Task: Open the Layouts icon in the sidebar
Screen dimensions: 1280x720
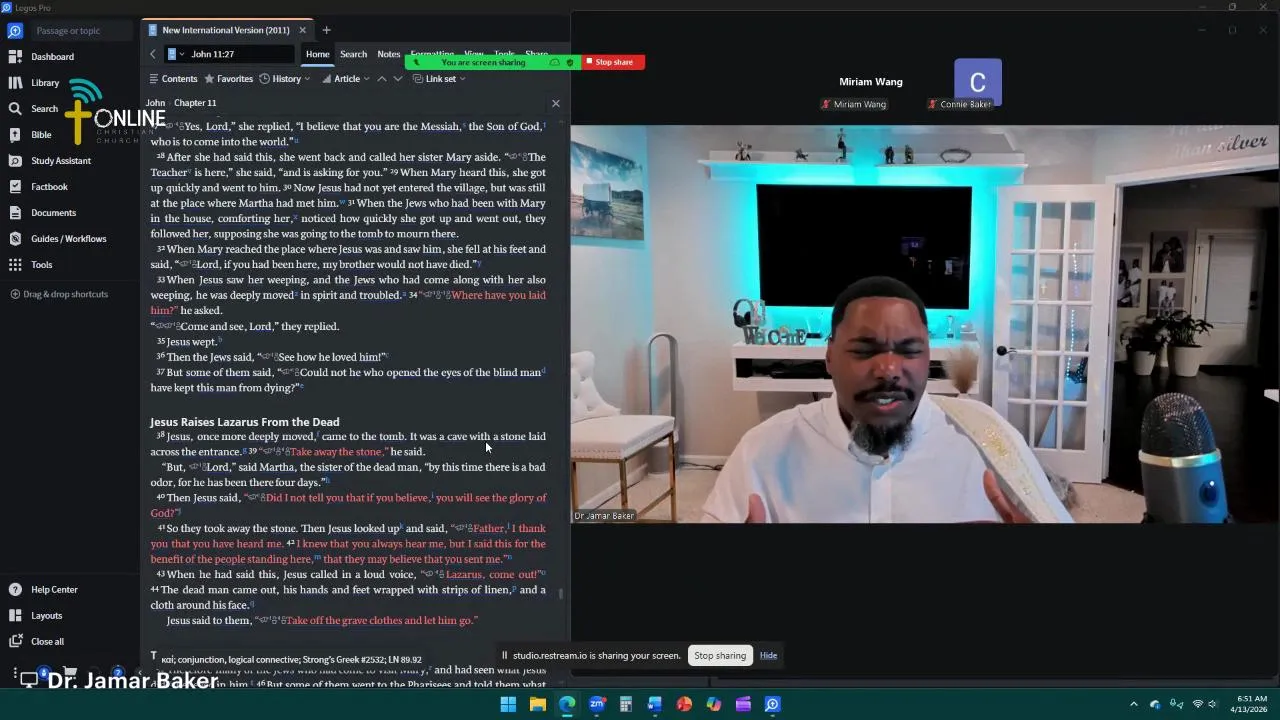Action: 15,616
